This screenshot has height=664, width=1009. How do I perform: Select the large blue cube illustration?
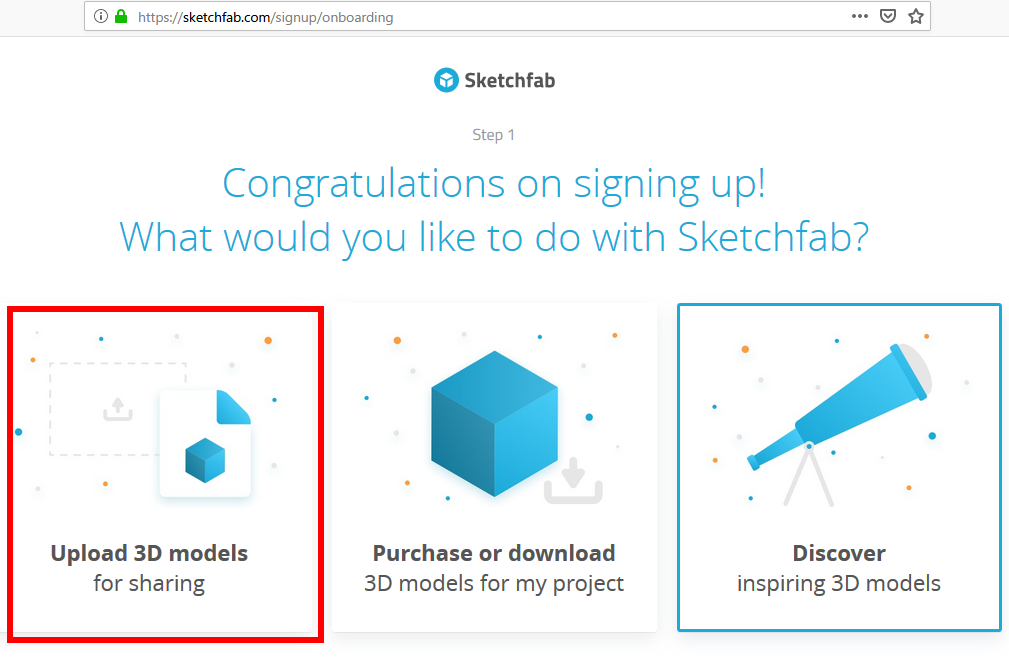pos(494,423)
